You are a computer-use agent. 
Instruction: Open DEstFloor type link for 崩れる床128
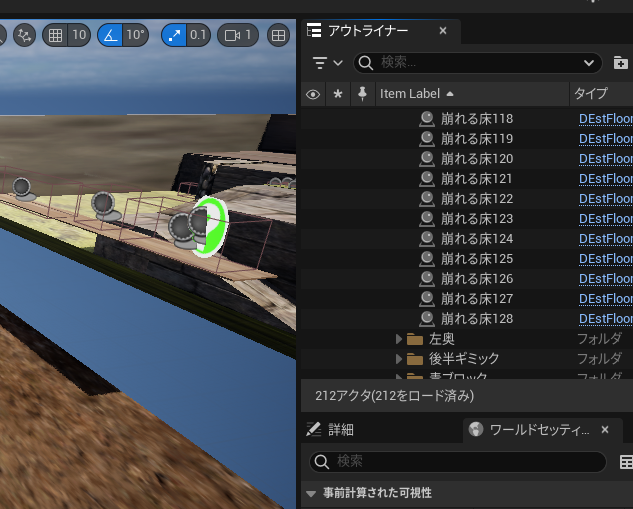point(606,319)
